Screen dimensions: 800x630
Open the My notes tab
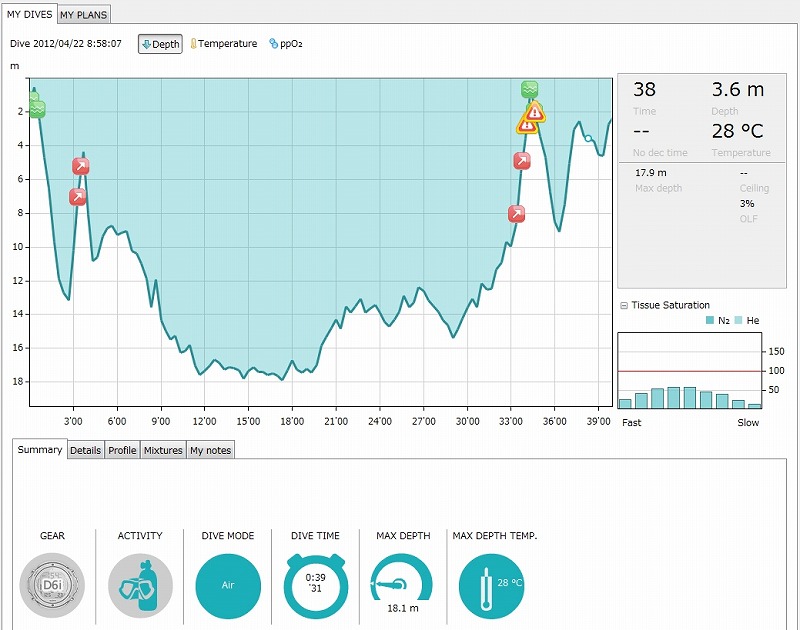pyautogui.click(x=210, y=450)
